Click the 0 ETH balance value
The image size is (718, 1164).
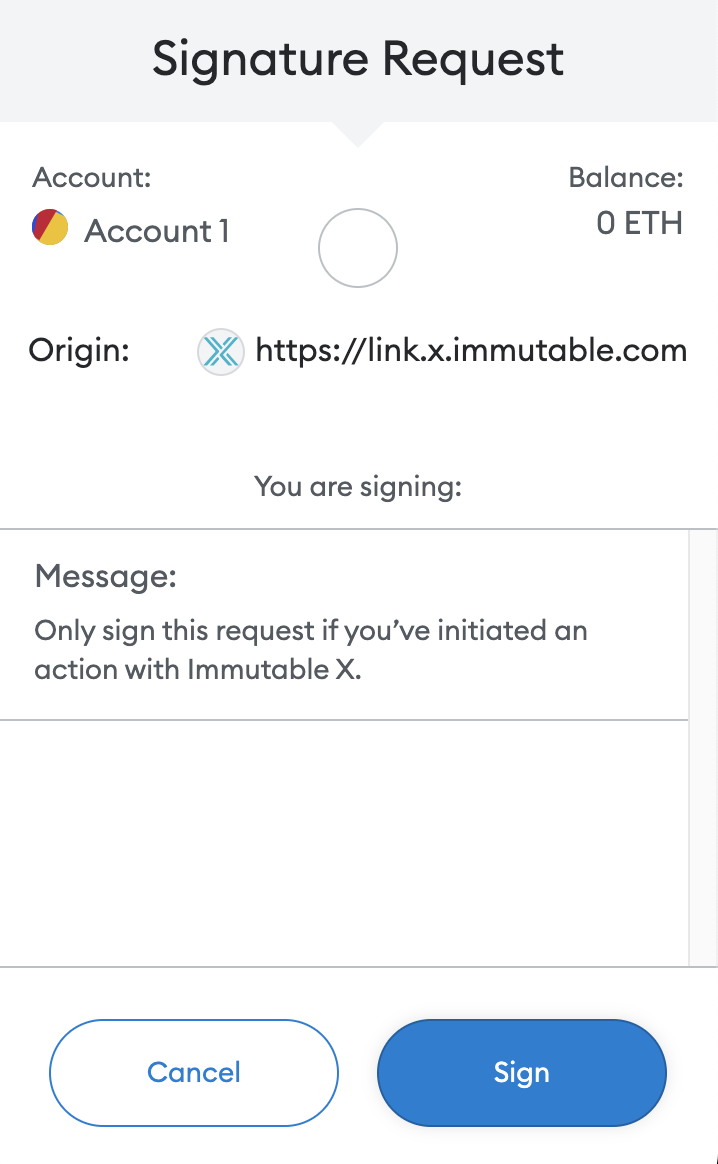[639, 223]
